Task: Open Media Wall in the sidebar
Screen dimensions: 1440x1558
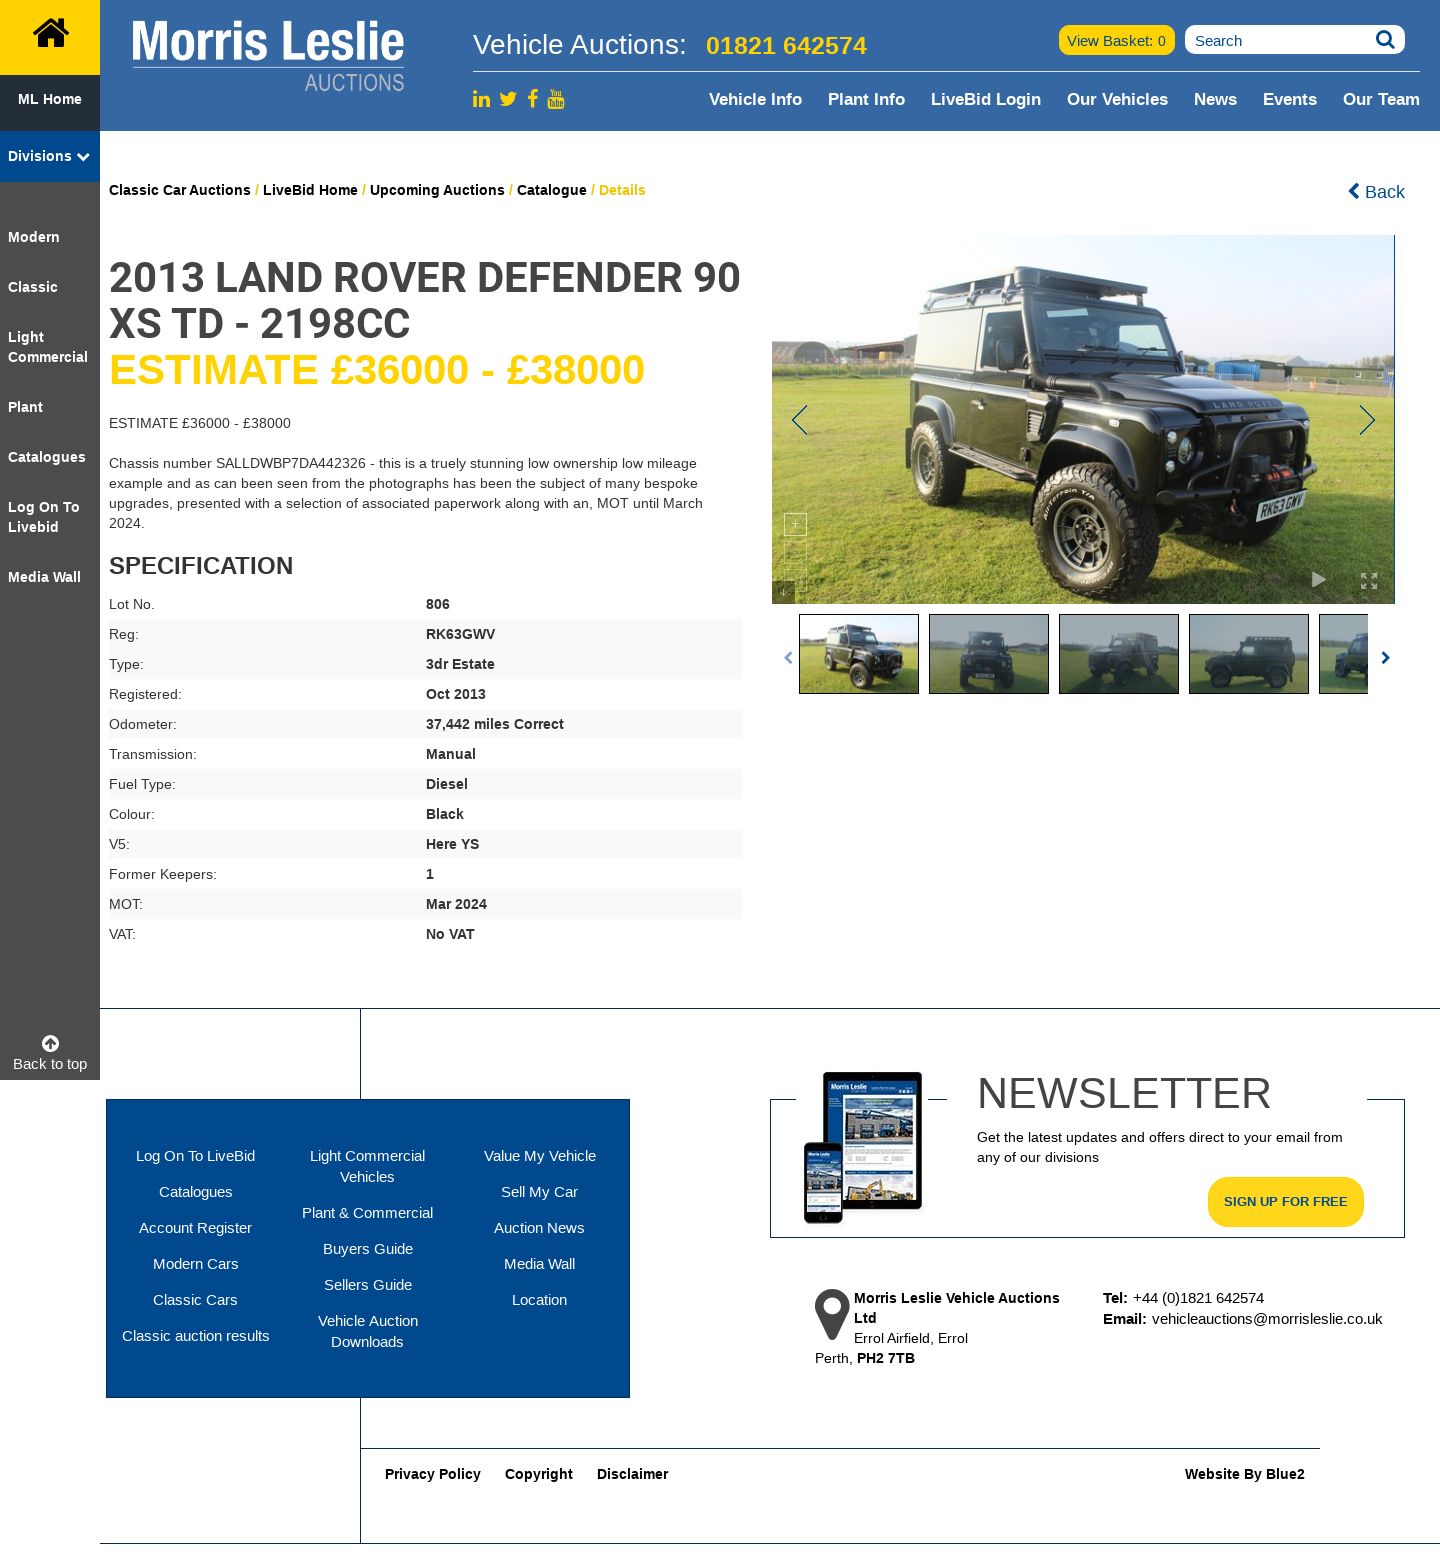Action: 44,577
